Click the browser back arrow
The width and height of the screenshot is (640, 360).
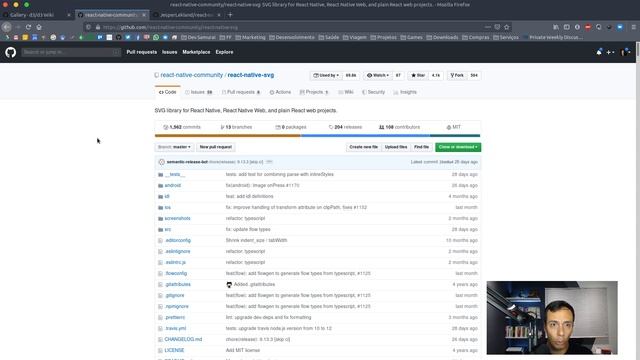tap(7, 27)
